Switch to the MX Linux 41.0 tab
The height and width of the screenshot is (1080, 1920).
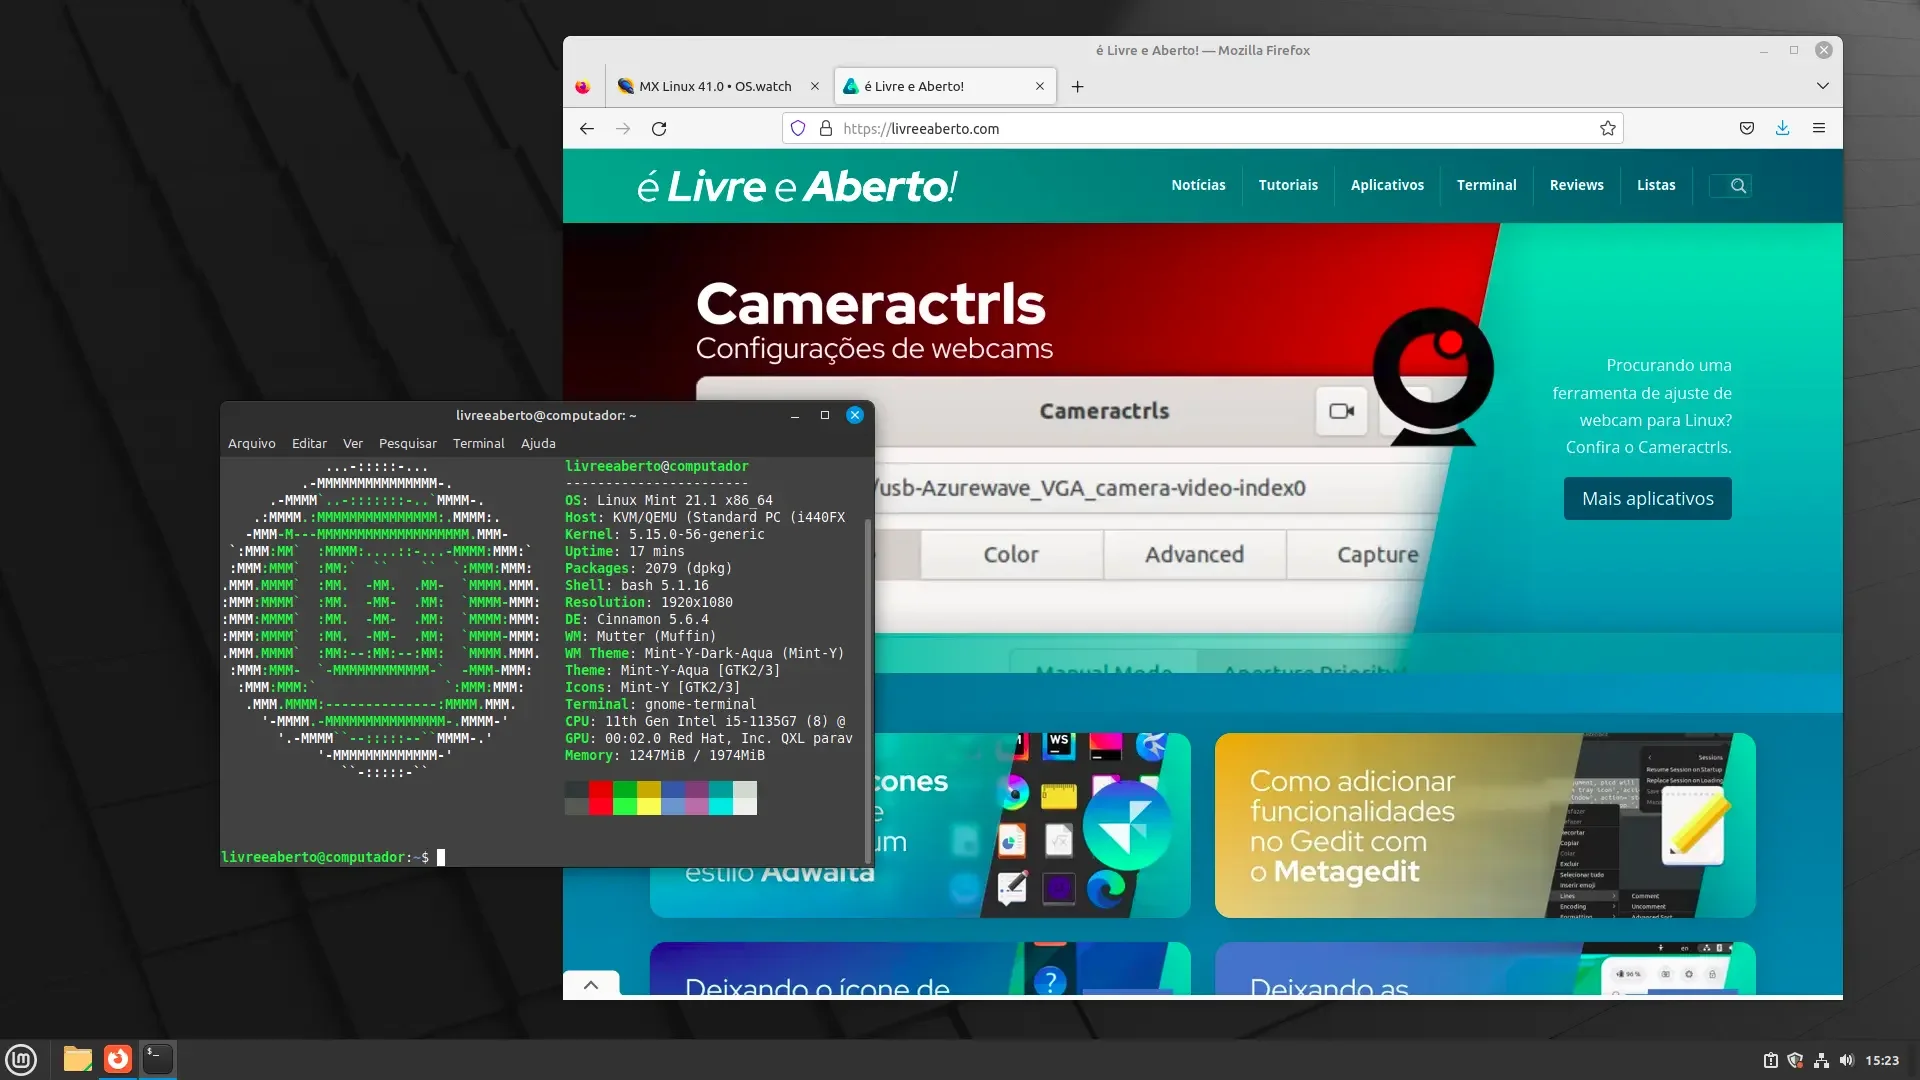point(715,86)
